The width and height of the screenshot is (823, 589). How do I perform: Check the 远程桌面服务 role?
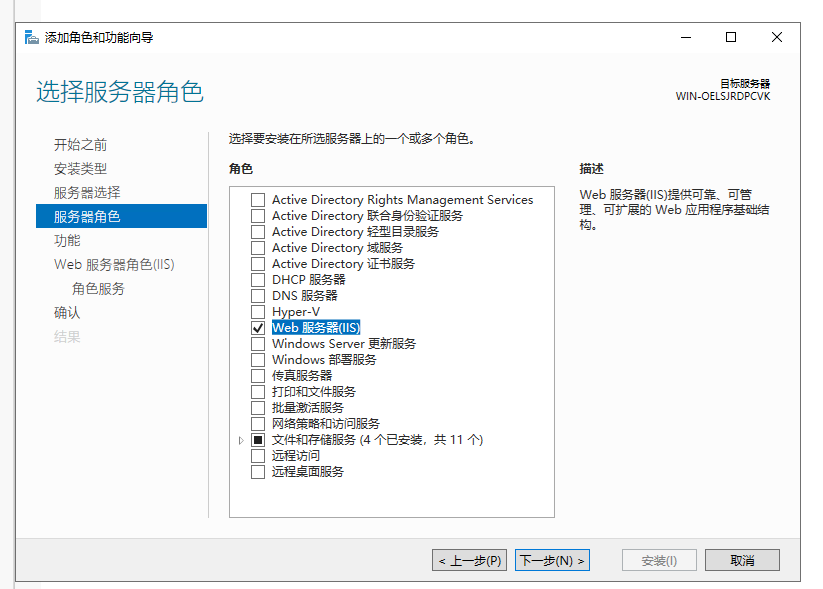click(x=257, y=471)
